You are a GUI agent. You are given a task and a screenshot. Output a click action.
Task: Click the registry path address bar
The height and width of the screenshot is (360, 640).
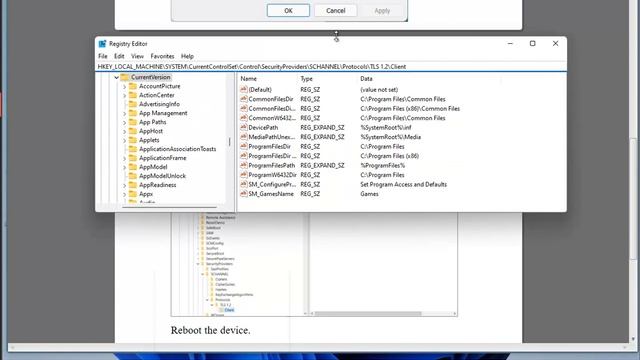tap(331, 67)
